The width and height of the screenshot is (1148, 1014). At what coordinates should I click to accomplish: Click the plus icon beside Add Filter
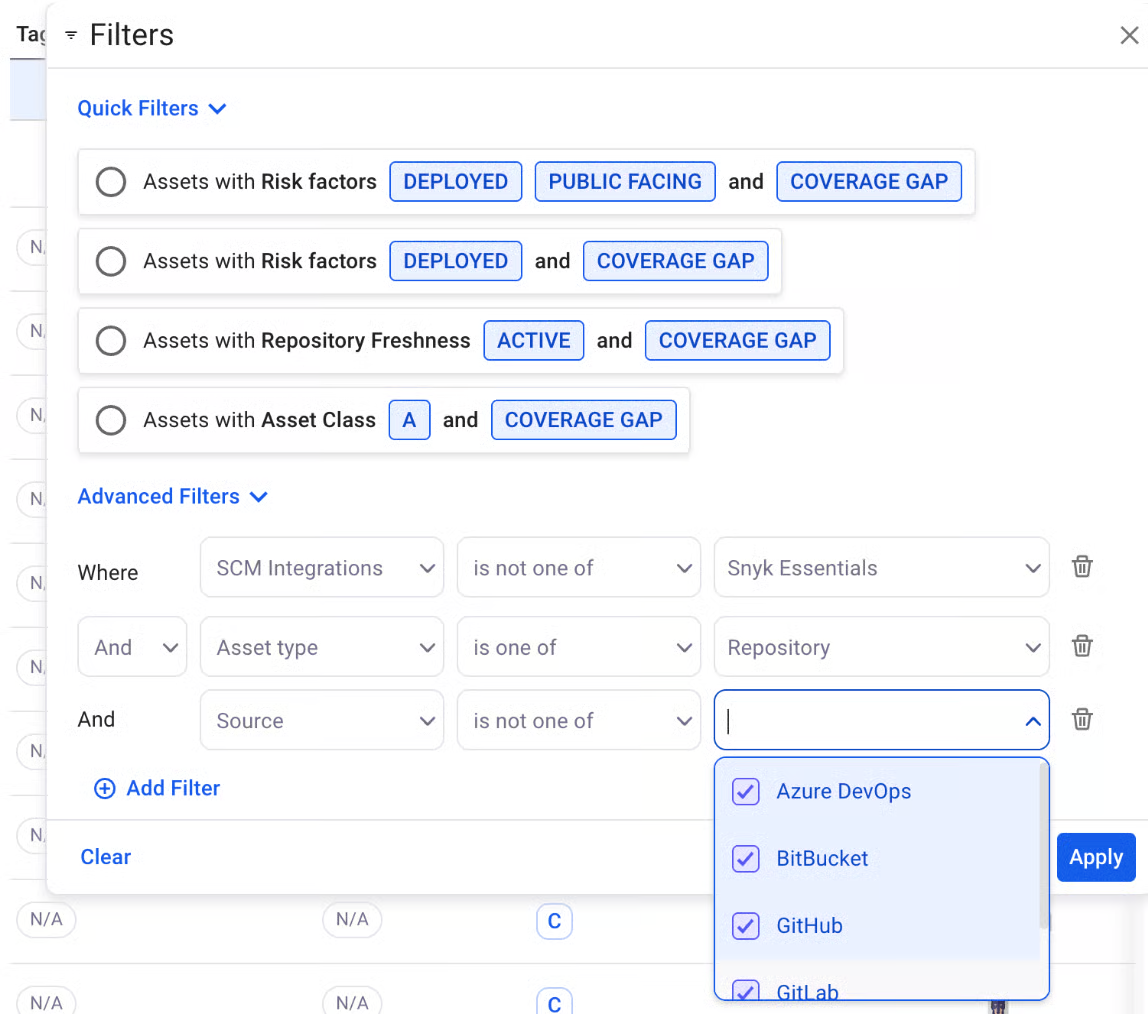[x=104, y=788]
